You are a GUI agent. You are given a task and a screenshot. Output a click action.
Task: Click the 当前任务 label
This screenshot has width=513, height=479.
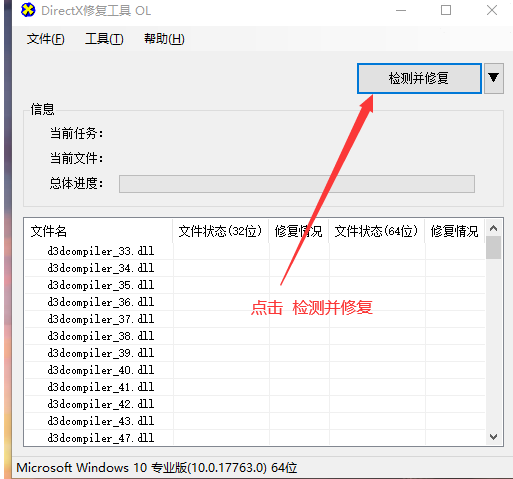click(77, 133)
